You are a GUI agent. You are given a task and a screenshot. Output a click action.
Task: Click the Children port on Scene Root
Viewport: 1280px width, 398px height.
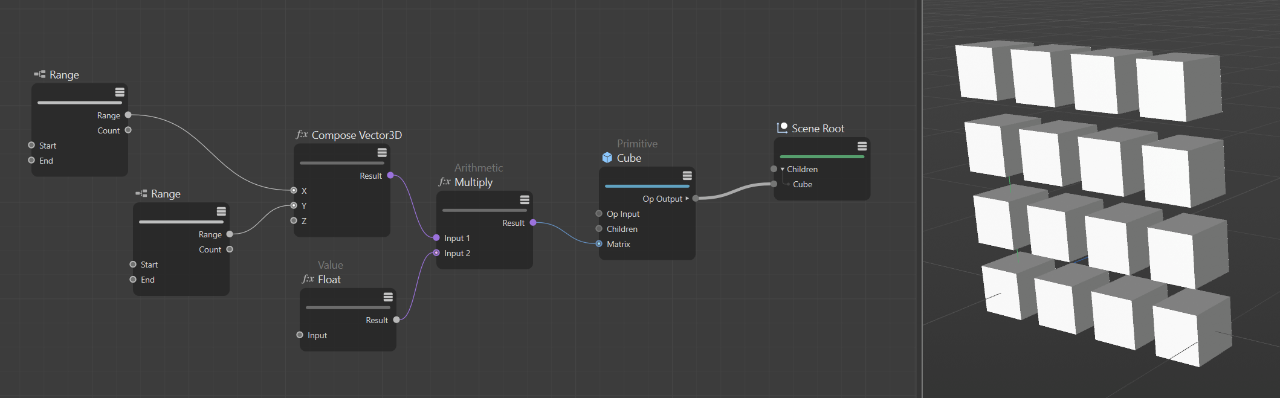click(x=774, y=169)
